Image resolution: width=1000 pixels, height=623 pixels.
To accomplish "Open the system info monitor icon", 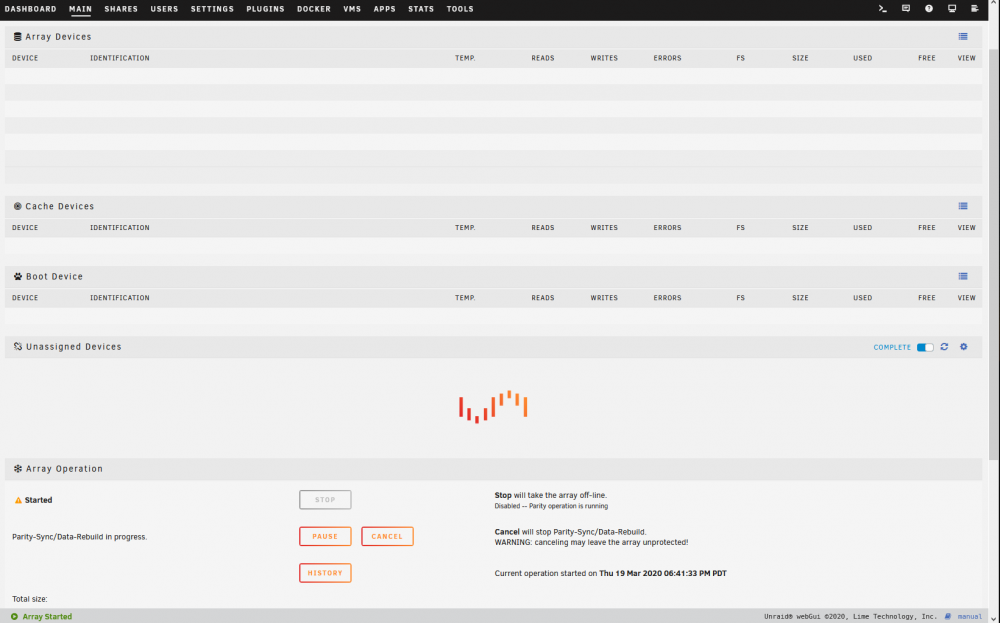I will point(952,9).
